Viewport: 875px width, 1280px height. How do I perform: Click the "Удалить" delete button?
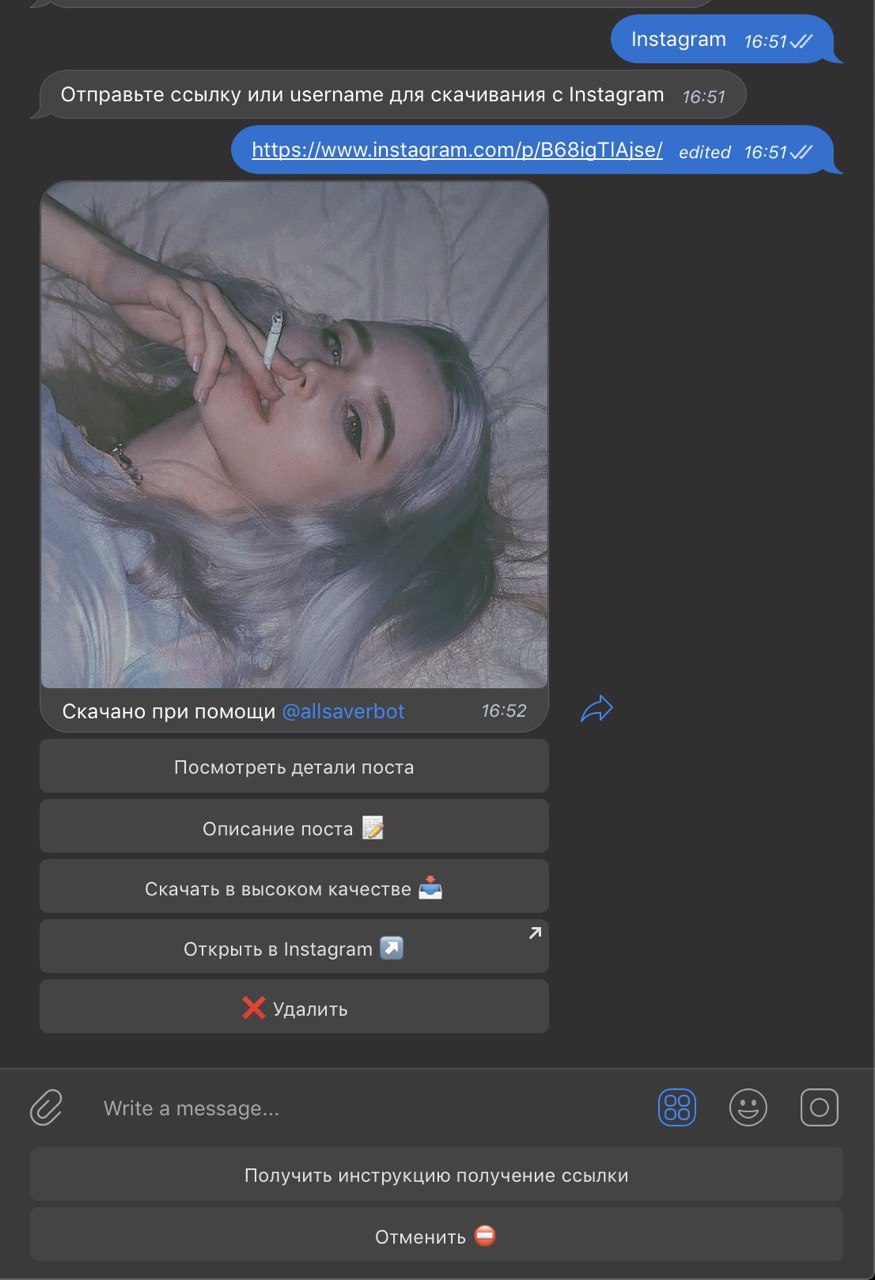coord(294,1008)
